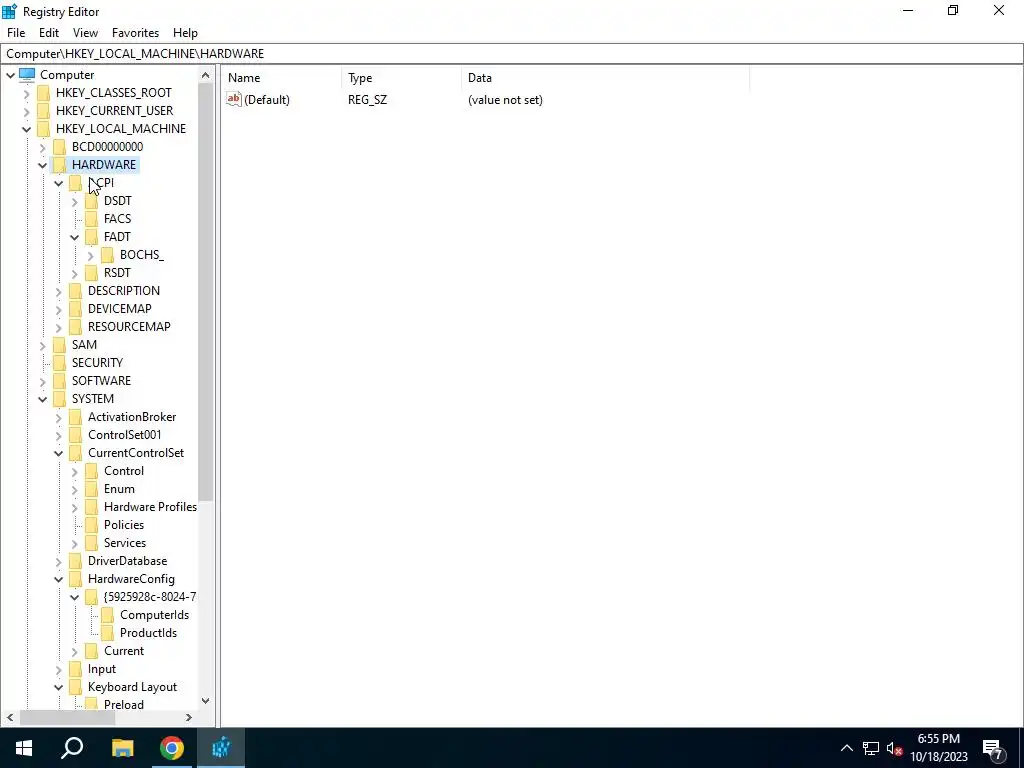Click the registry path address bar
1024x768 pixels.
pos(512,54)
